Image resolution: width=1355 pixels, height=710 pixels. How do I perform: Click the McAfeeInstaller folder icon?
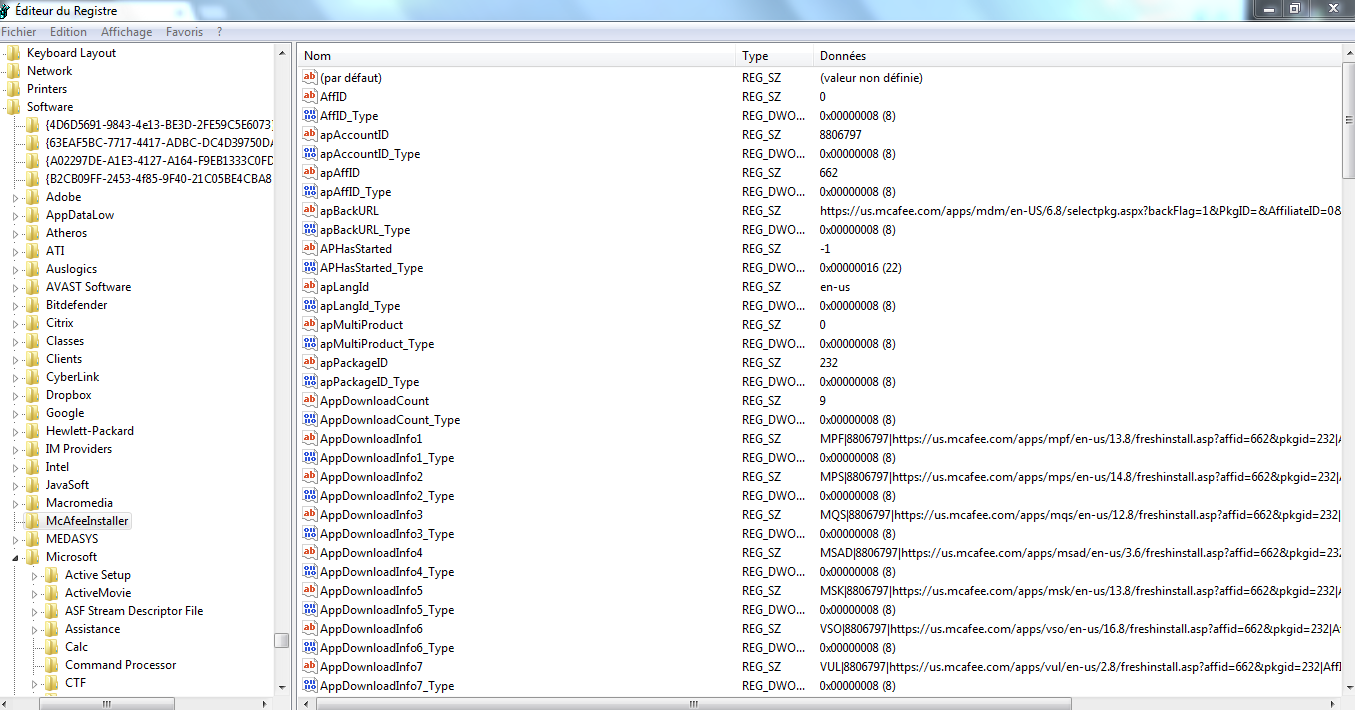(x=32, y=521)
